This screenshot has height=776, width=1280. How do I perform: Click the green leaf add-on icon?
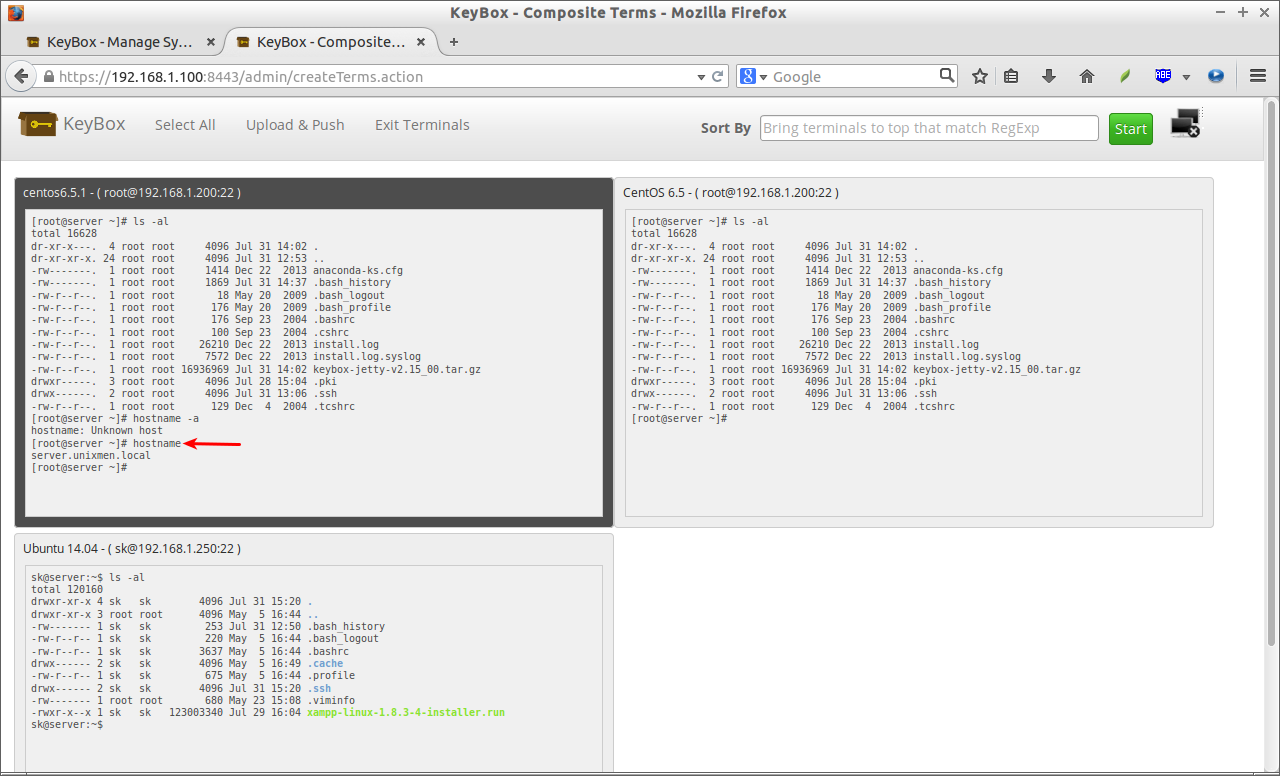tap(1124, 76)
